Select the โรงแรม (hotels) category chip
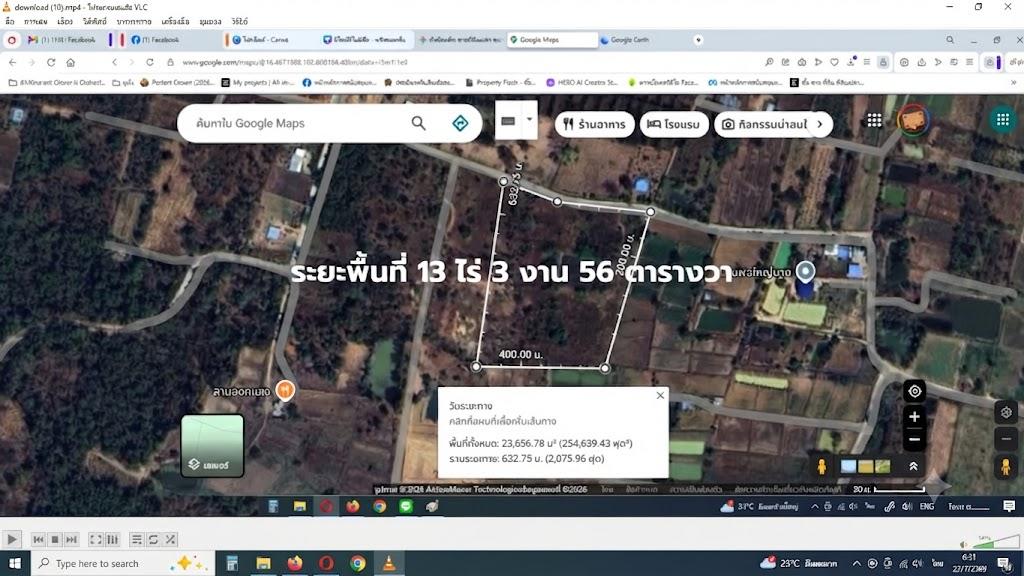This screenshot has height=576, width=1024. (x=674, y=124)
